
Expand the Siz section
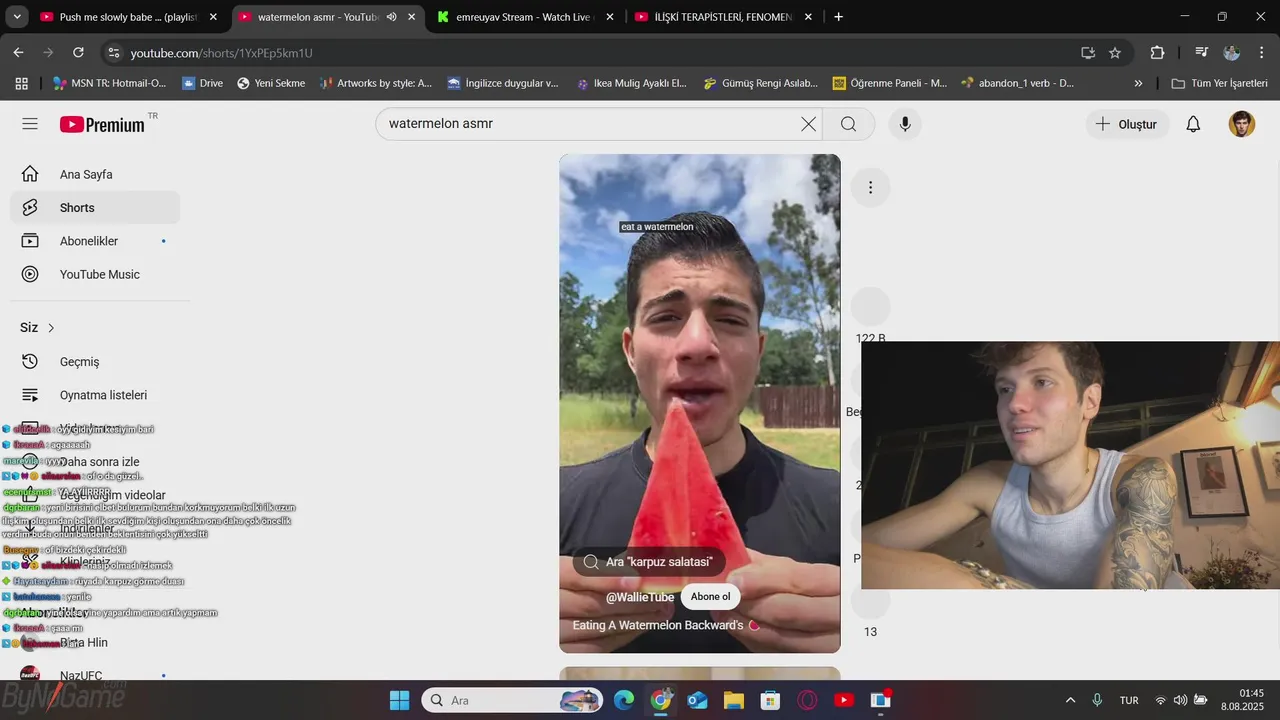click(38, 327)
